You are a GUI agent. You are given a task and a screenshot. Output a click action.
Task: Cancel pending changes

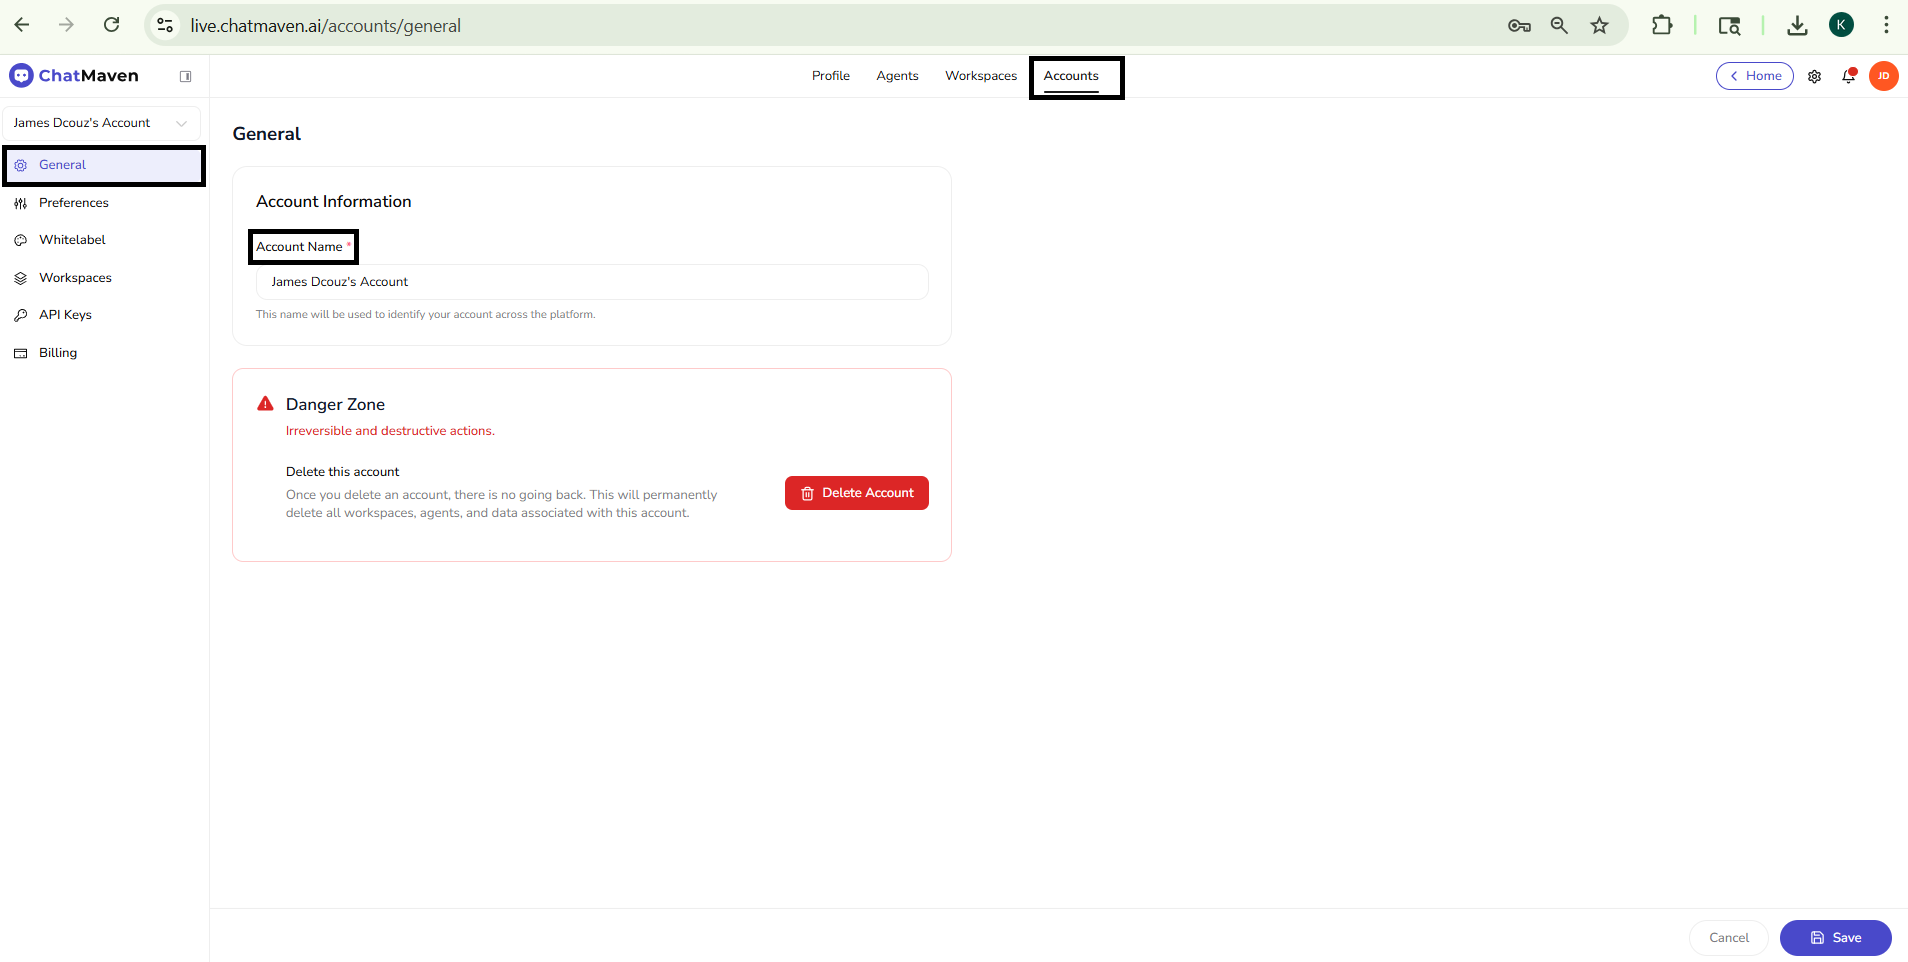[x=1727, y=938]
